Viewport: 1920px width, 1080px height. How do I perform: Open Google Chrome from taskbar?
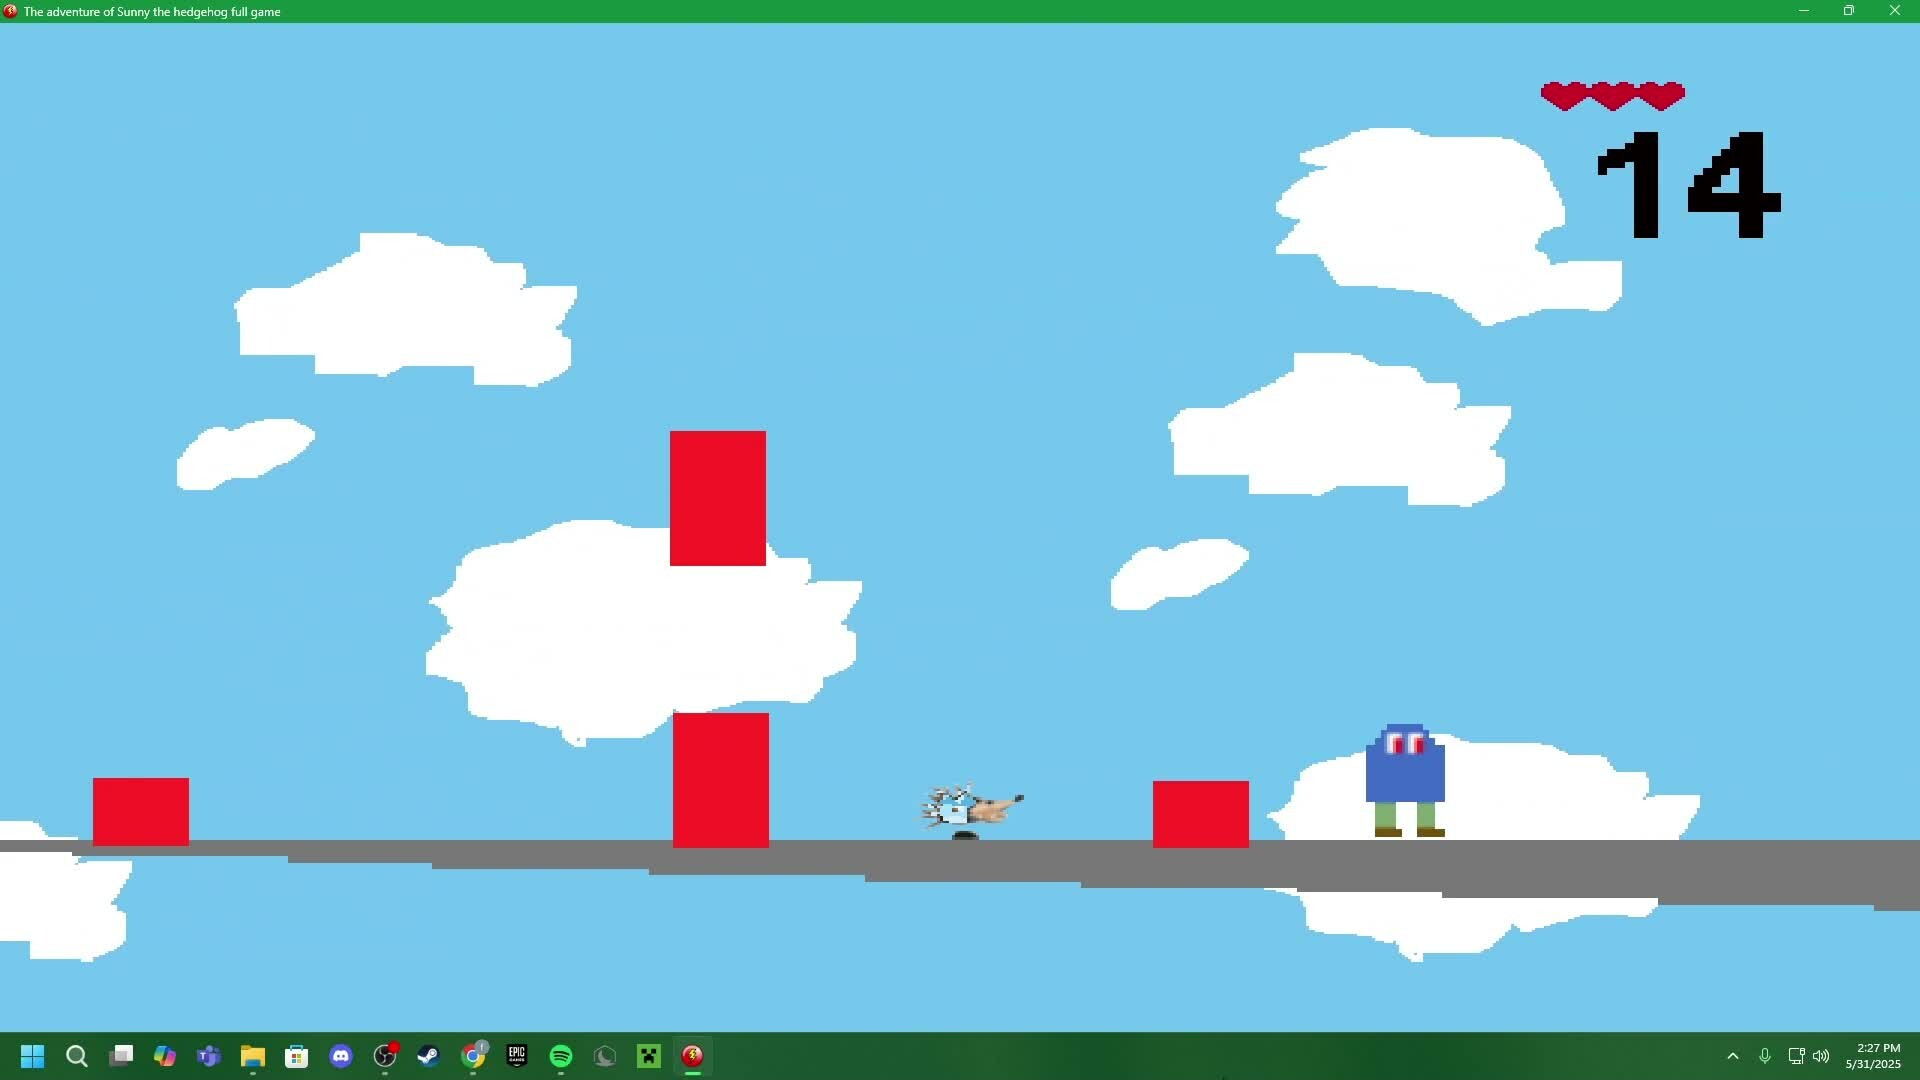(x=473, y=1056)
